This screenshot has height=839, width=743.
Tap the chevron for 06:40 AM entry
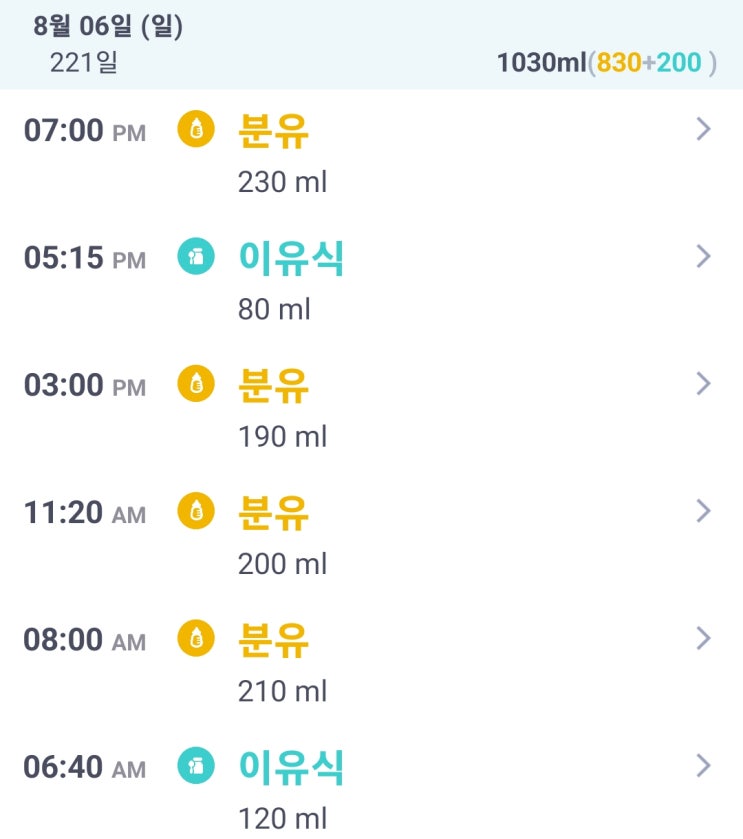[x=703, y=766]
